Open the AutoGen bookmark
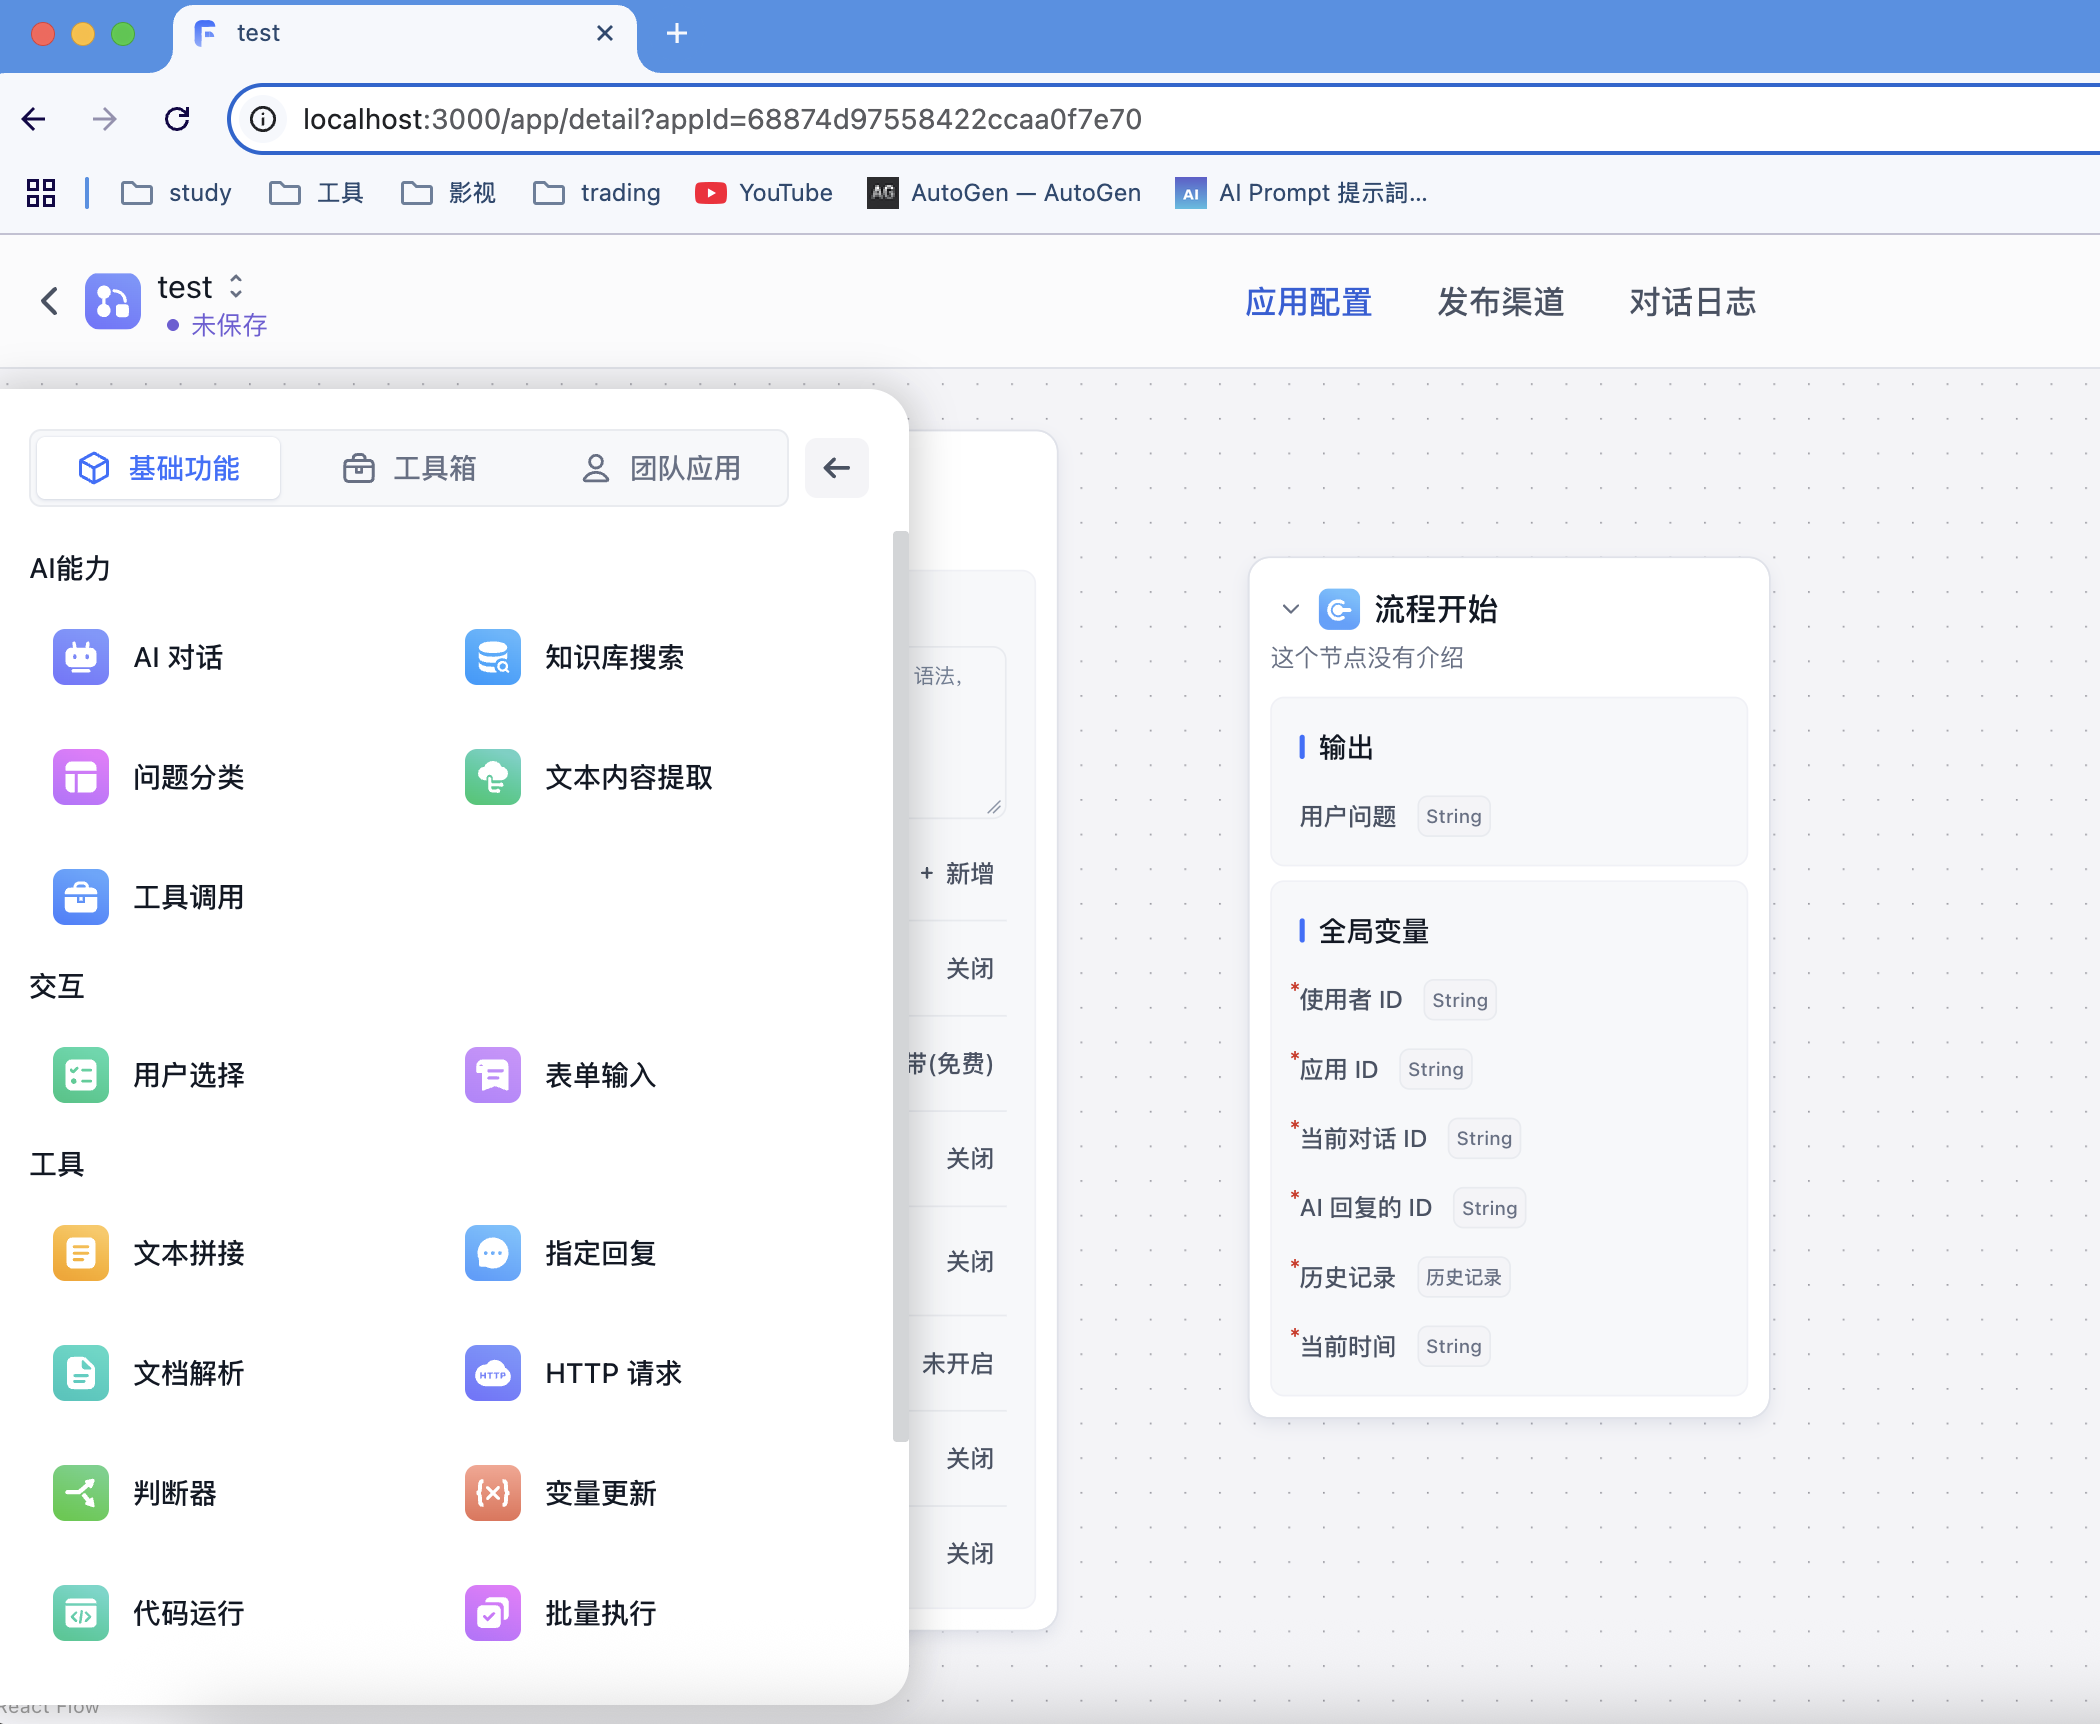 click(1004, 193)
